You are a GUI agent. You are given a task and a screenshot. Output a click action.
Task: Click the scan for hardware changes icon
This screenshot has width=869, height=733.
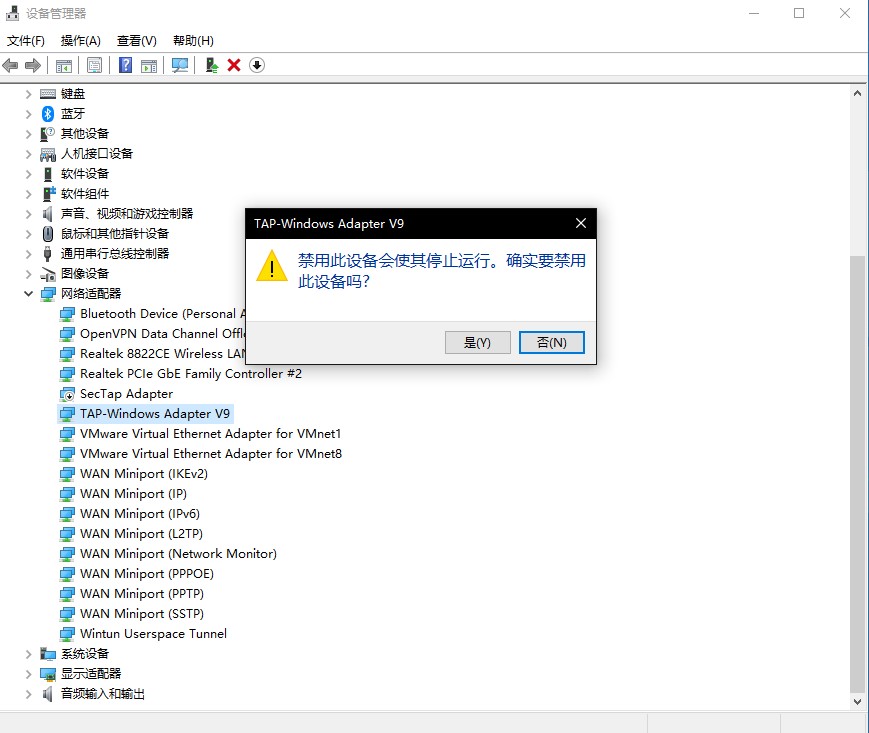pos(180,65)
